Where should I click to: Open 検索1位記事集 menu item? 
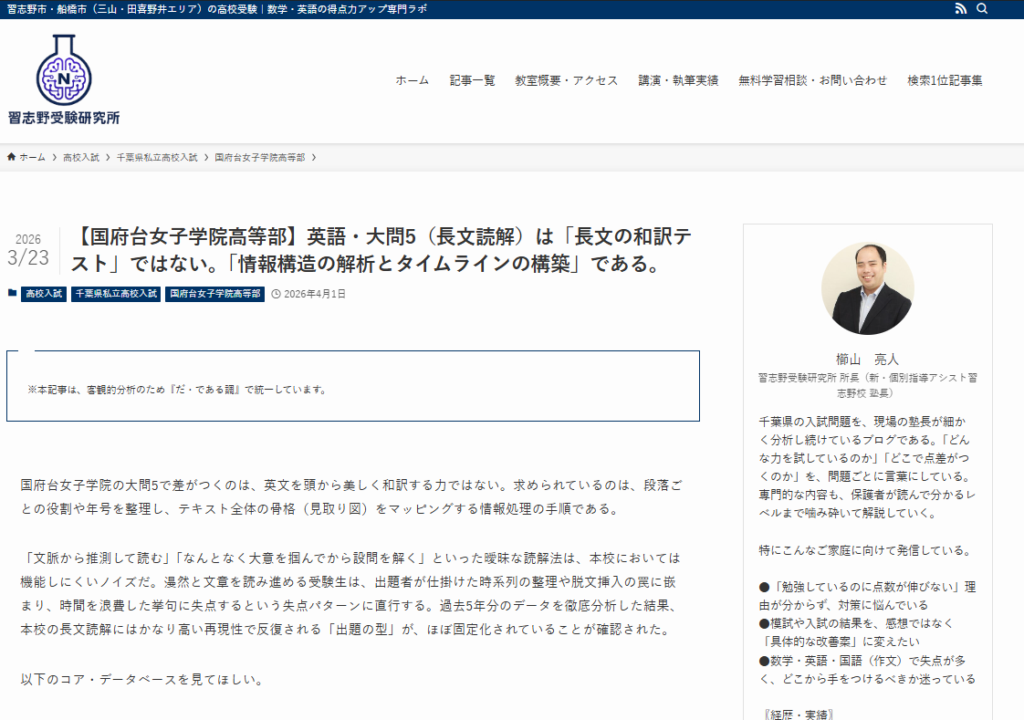945,81
